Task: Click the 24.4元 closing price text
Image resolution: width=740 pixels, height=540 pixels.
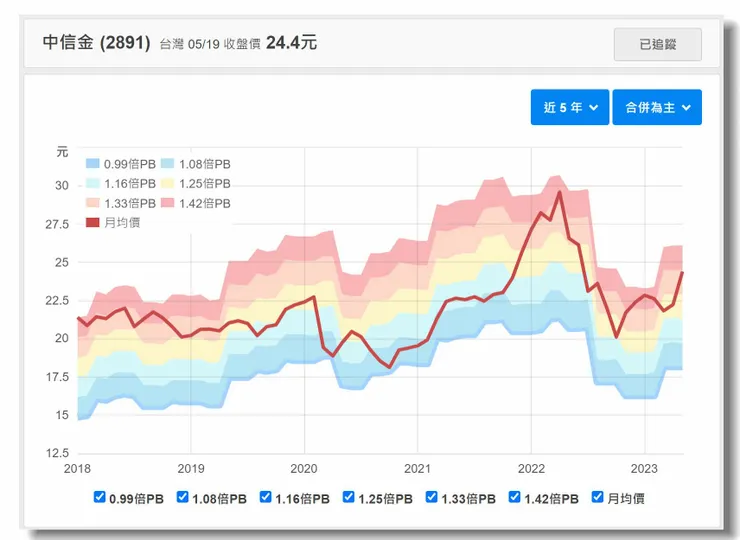Action: 291,42
